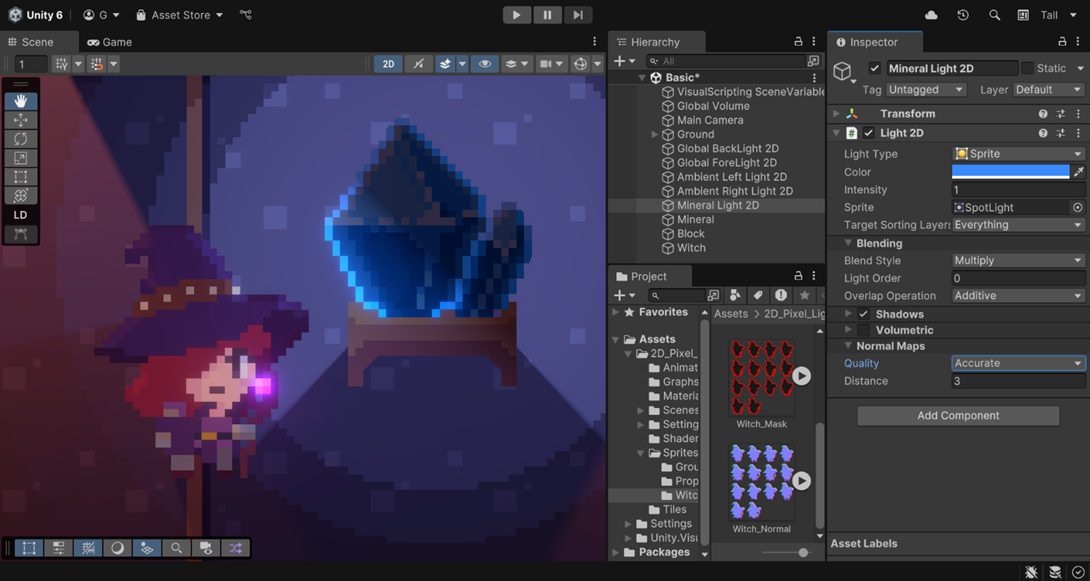
Task: Switch to the Game tab
Action: pyautogui.click(x=110, y=42)
